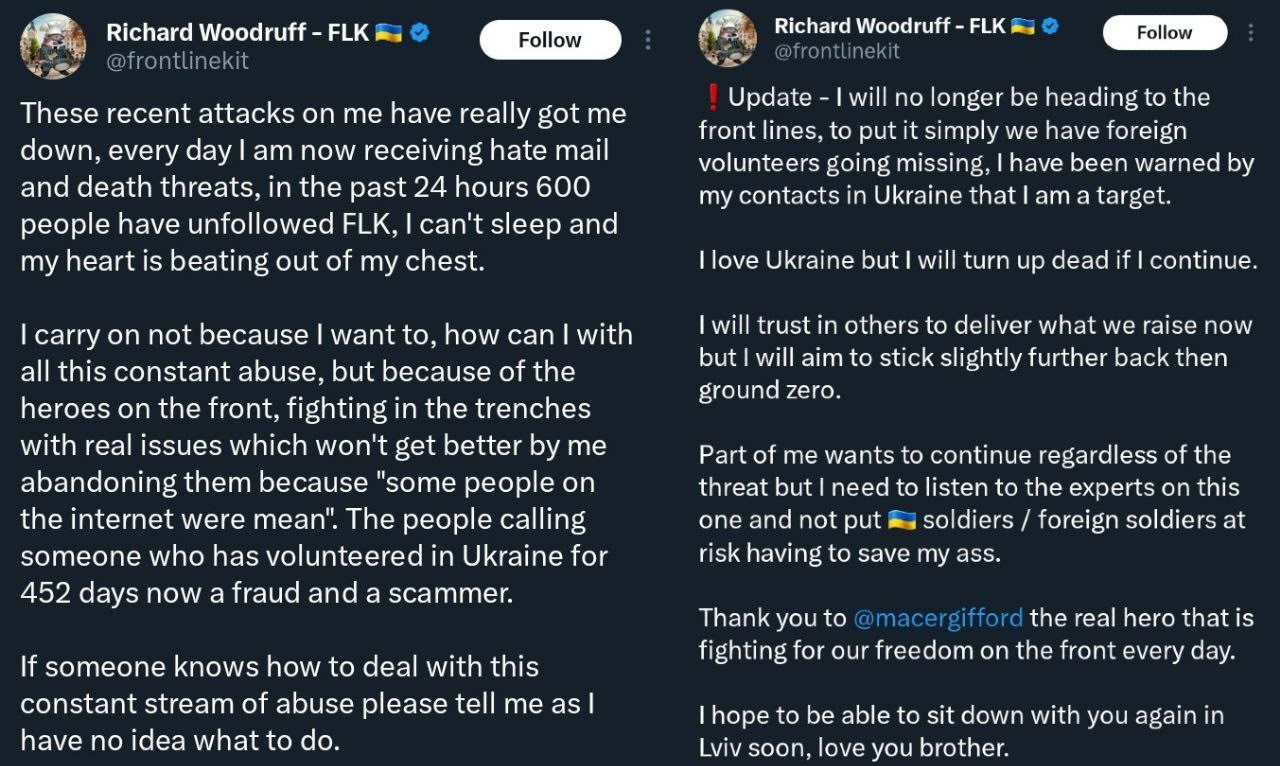Click the @frontlinekit handle on the right tweet
Viewport: 1280px width, 766px height.
[837, 51]
